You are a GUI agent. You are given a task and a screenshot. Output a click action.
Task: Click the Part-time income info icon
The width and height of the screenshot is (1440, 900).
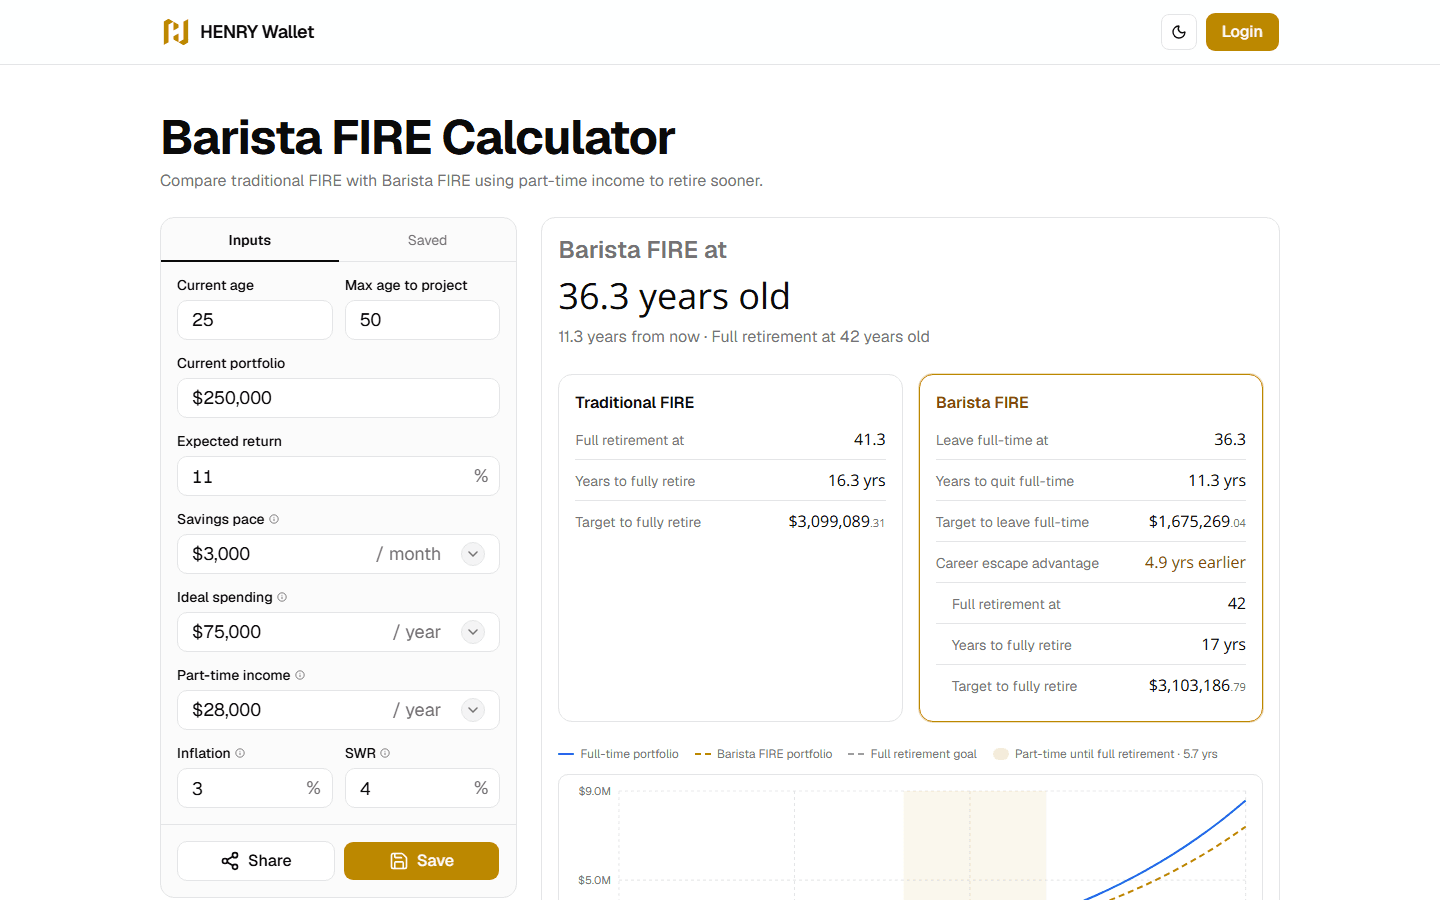[x=300, y=675]
